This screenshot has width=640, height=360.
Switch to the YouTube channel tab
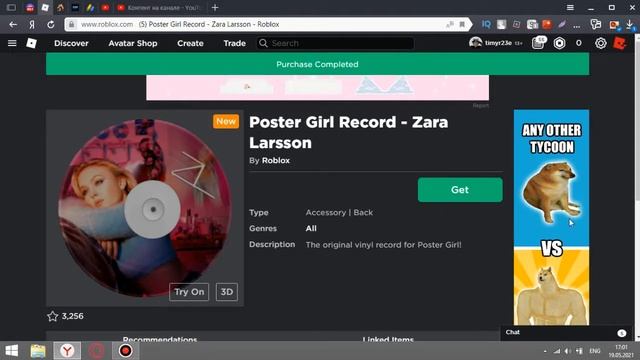160,7
